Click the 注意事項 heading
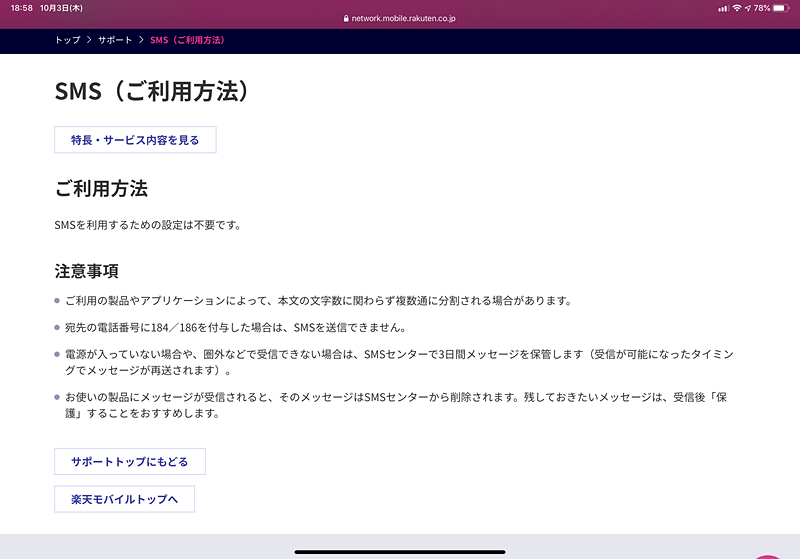Screen dimensions: 800x559 click(x=86, y=271)
